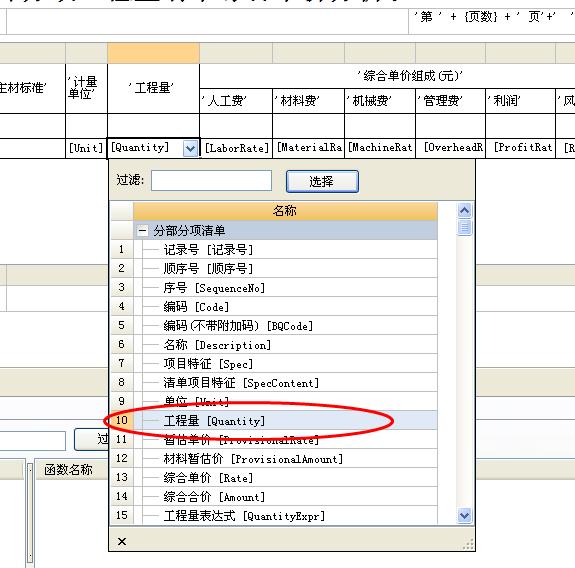The height and width of the screenshot is (568, 575).
Task: Click row number 10 in popup list
Action: (x=122, y=420)
